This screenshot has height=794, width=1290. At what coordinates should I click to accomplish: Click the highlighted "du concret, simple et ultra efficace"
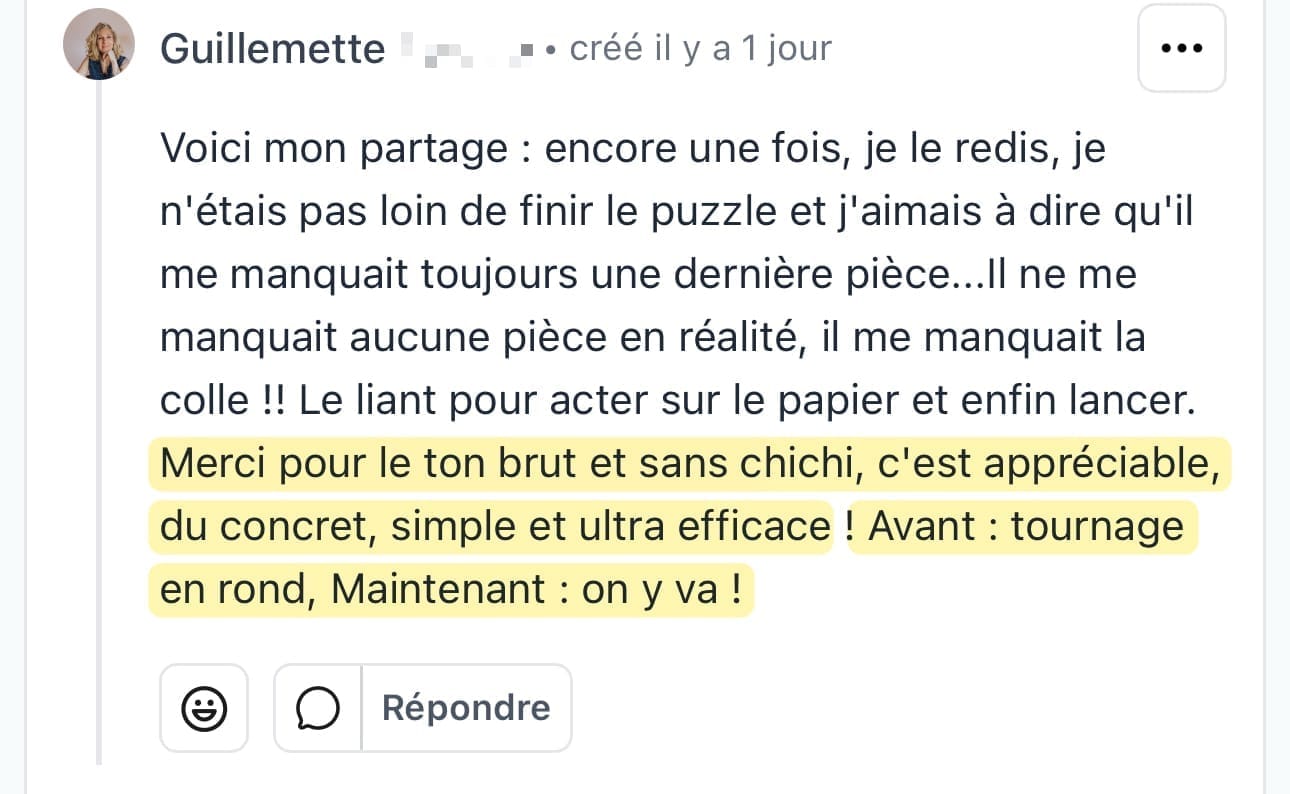495,526
